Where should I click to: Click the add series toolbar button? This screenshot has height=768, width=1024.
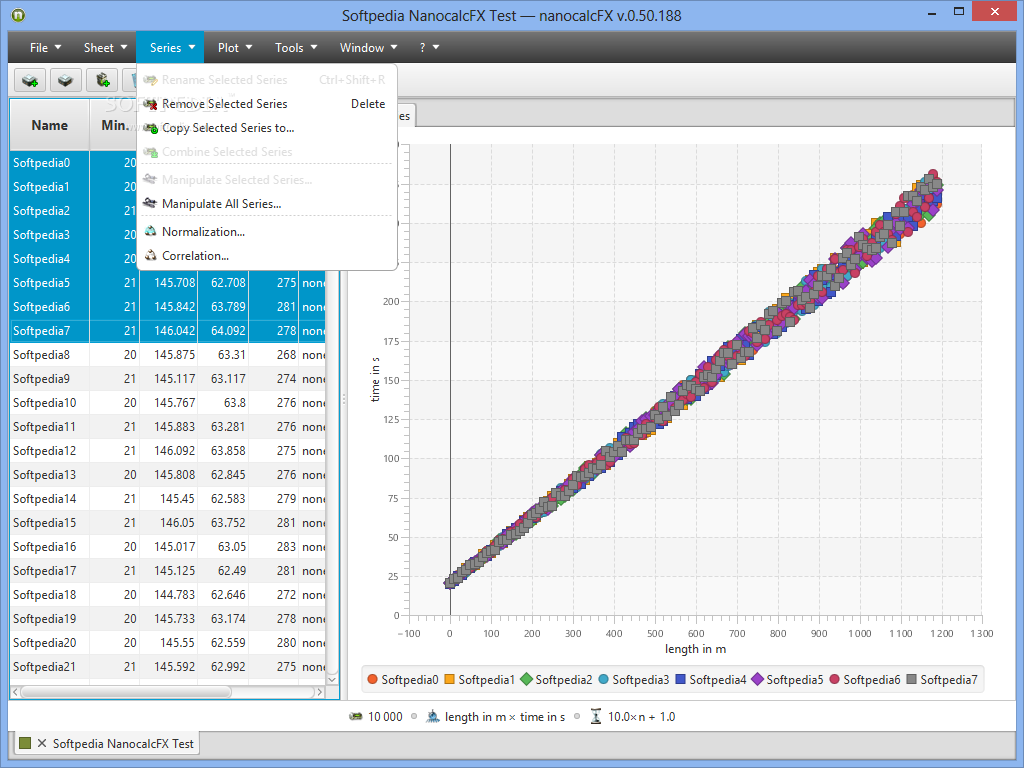[30, 81]
